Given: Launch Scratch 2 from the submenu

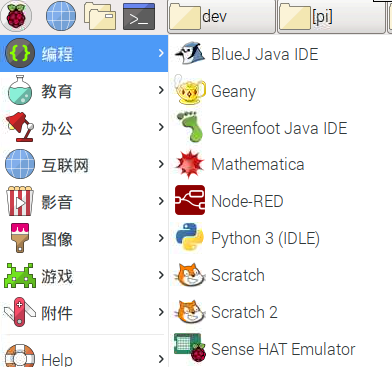Looking at the screenshot, I should (x=280, y=312).
